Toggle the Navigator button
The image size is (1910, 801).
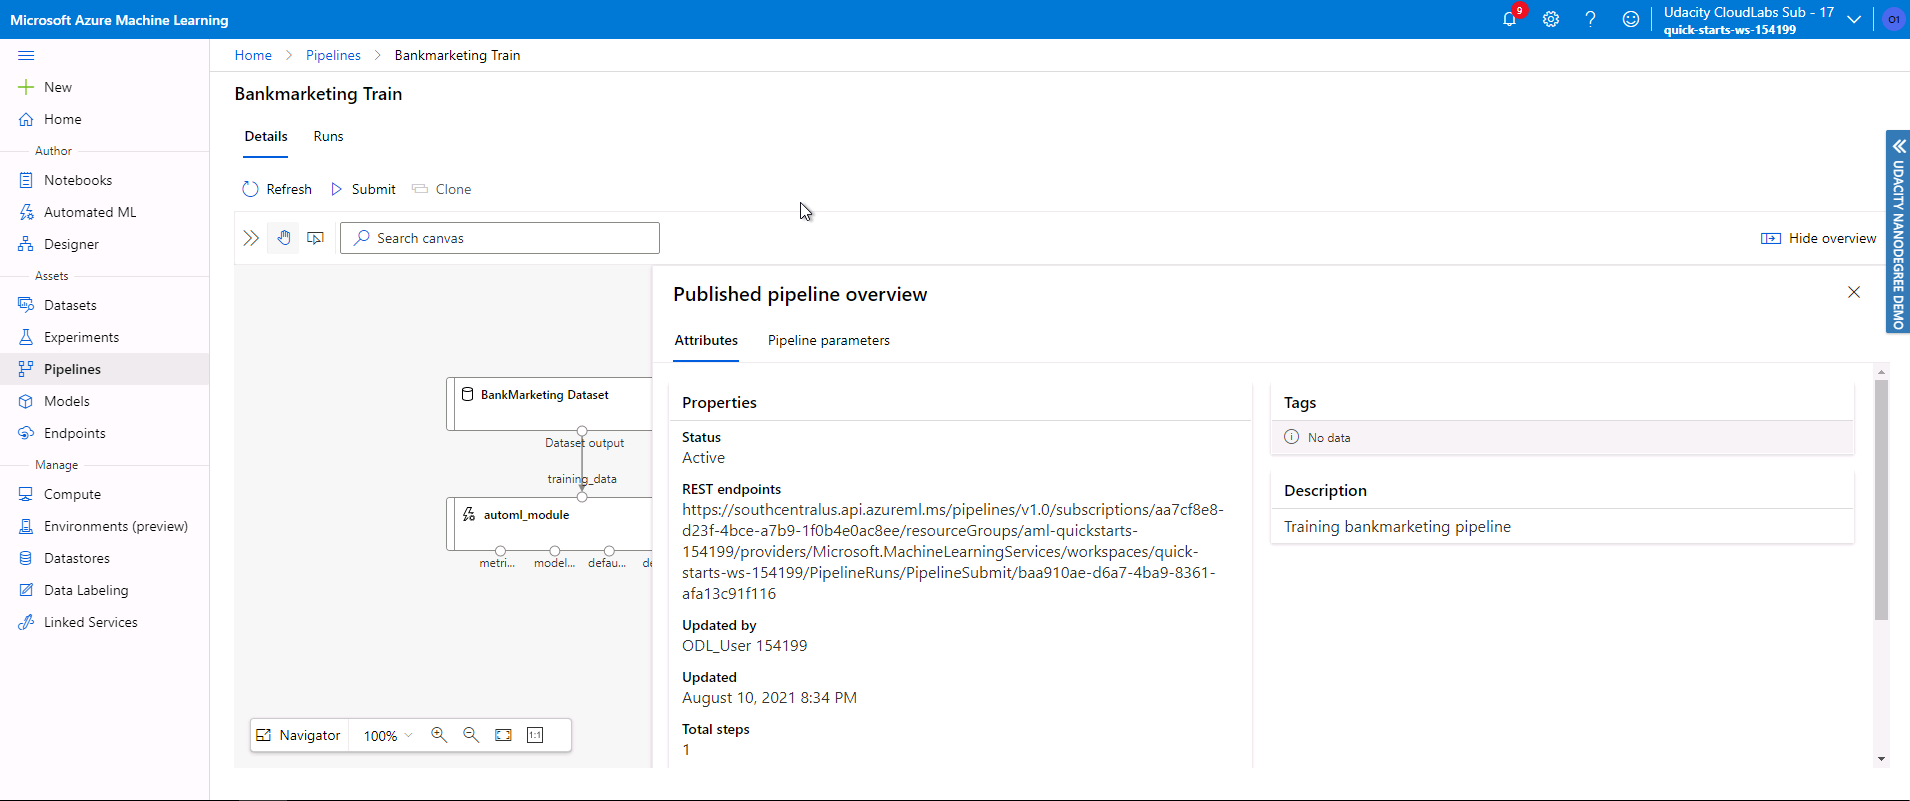299,735
